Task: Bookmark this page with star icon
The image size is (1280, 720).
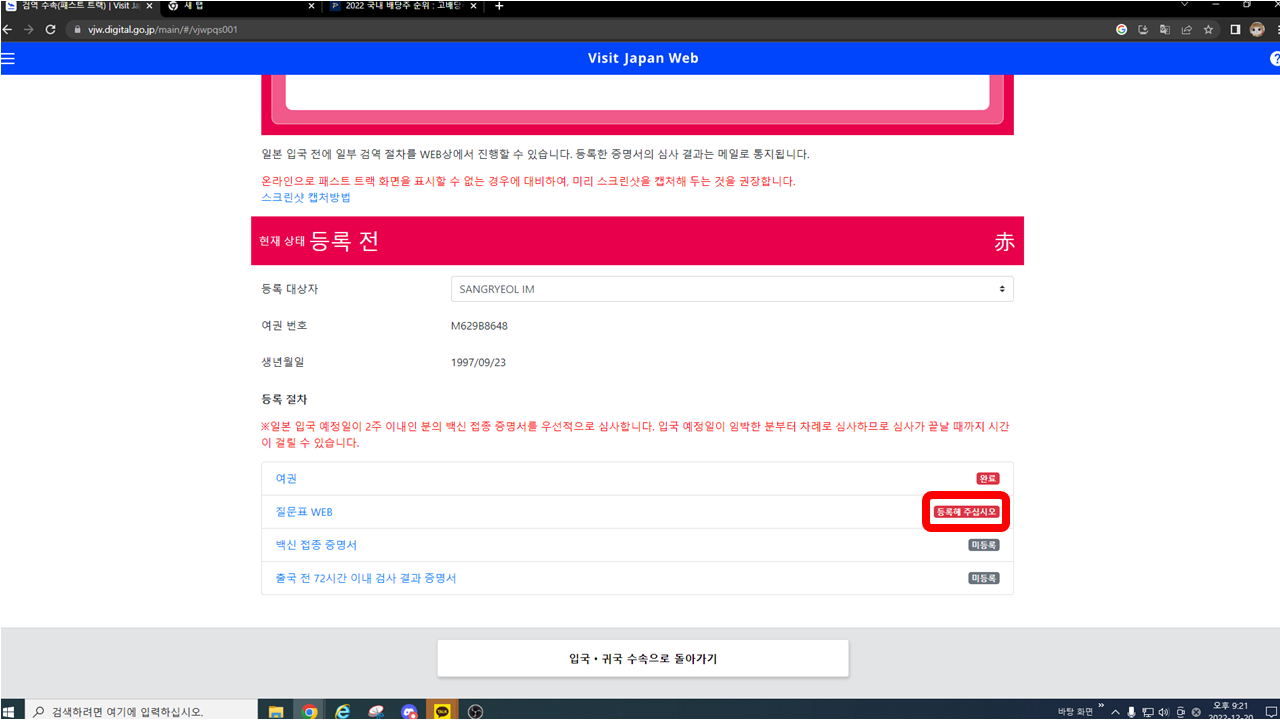Action: point(1208,30)
